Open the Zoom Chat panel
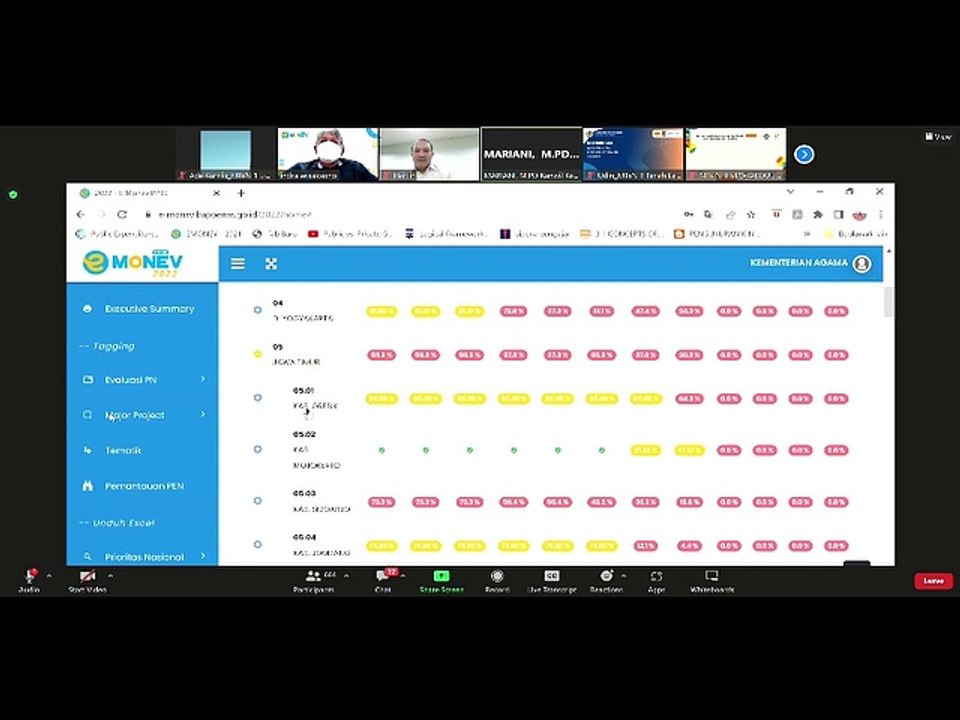 383,582
